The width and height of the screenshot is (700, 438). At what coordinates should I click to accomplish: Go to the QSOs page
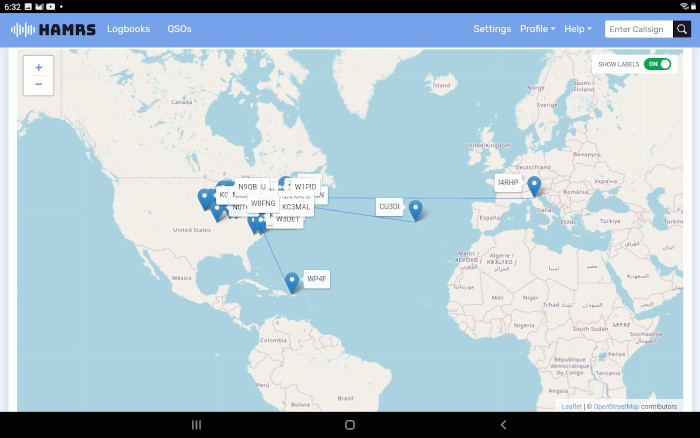(179, 29)
